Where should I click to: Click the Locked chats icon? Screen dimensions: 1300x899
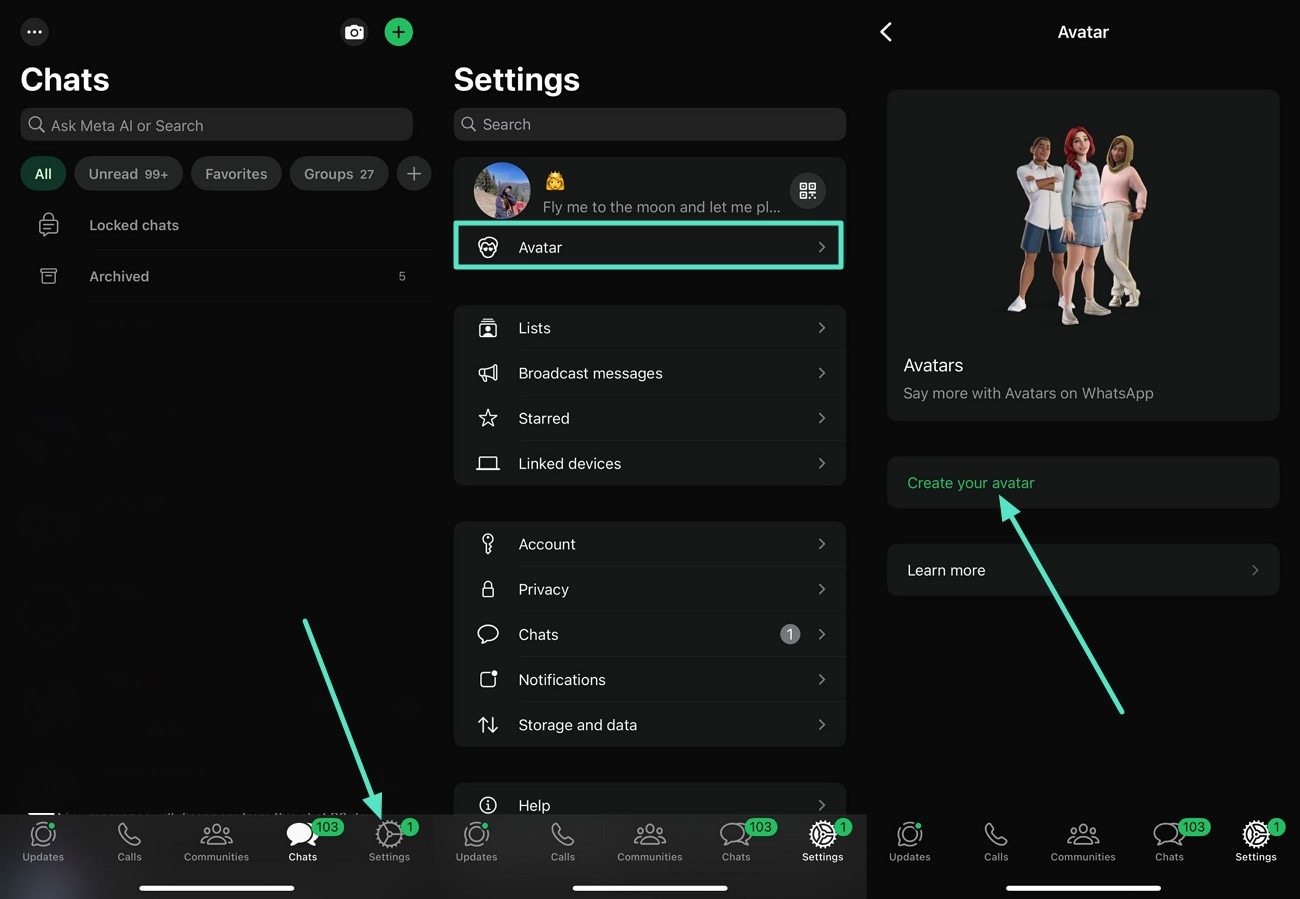[x=48, y=225]
